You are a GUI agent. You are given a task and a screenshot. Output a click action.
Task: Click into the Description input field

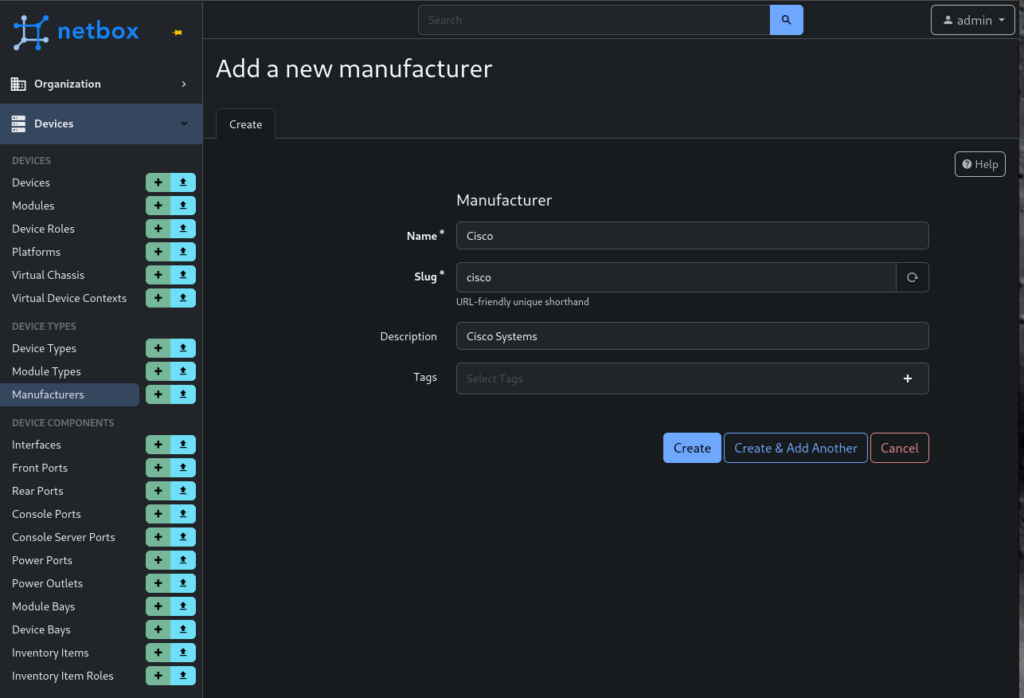click(x=692, y=337)
